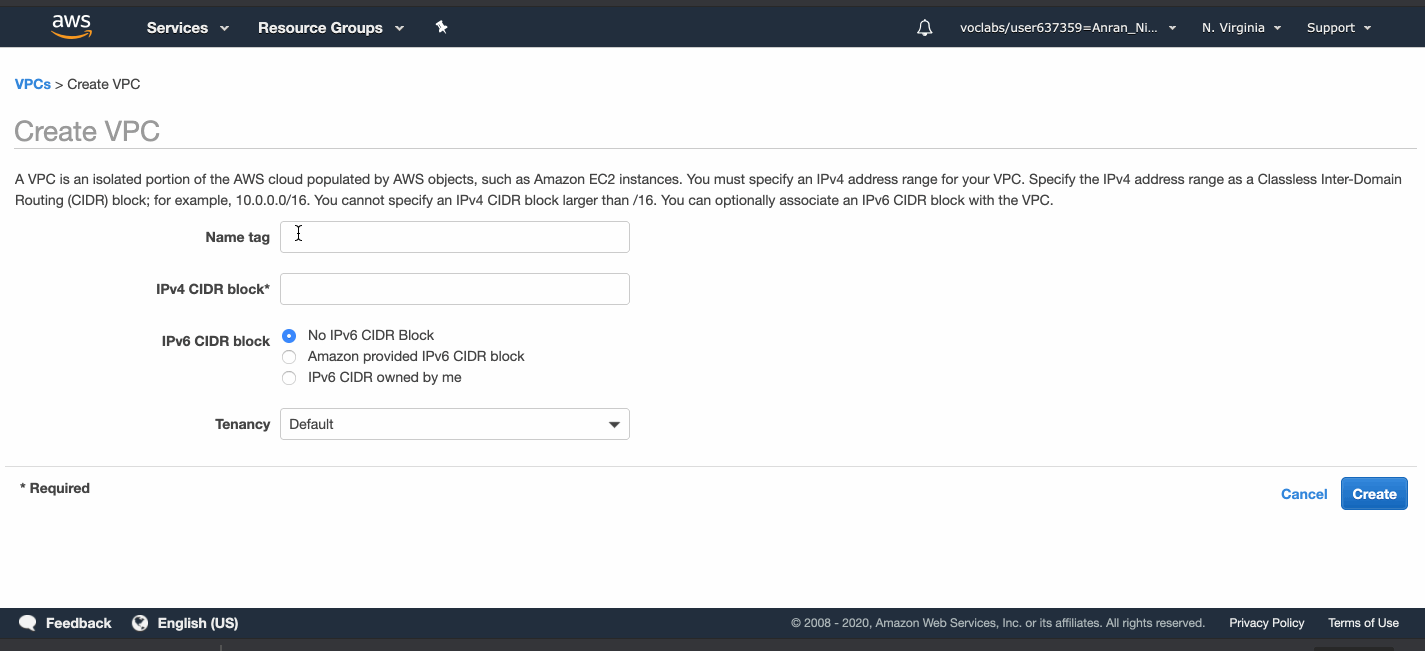Screen dimensions: 1425x651
Task: Open the Resource Groups menu
Action: [330, 28]
